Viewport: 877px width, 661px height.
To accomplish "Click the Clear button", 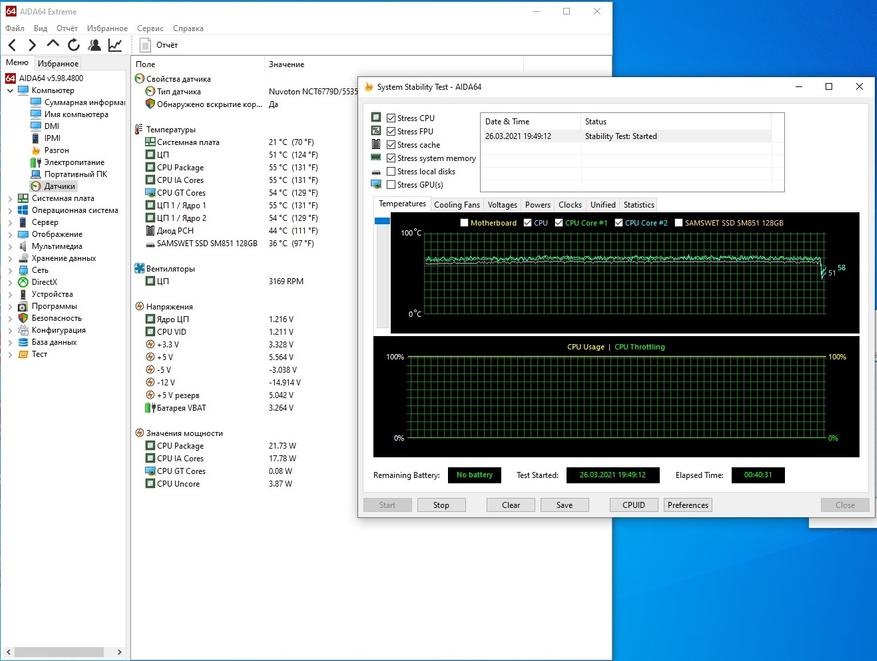I will coord(511,505).
